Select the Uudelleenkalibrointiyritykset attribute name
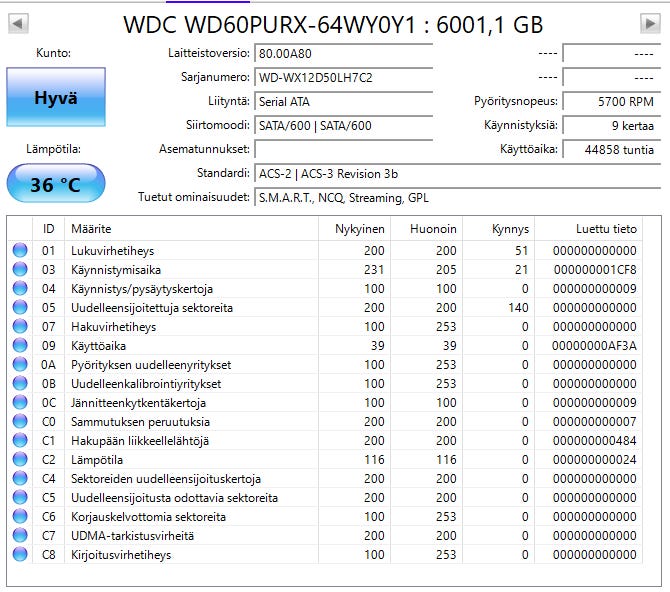670x592 pixels. (146, 384)
